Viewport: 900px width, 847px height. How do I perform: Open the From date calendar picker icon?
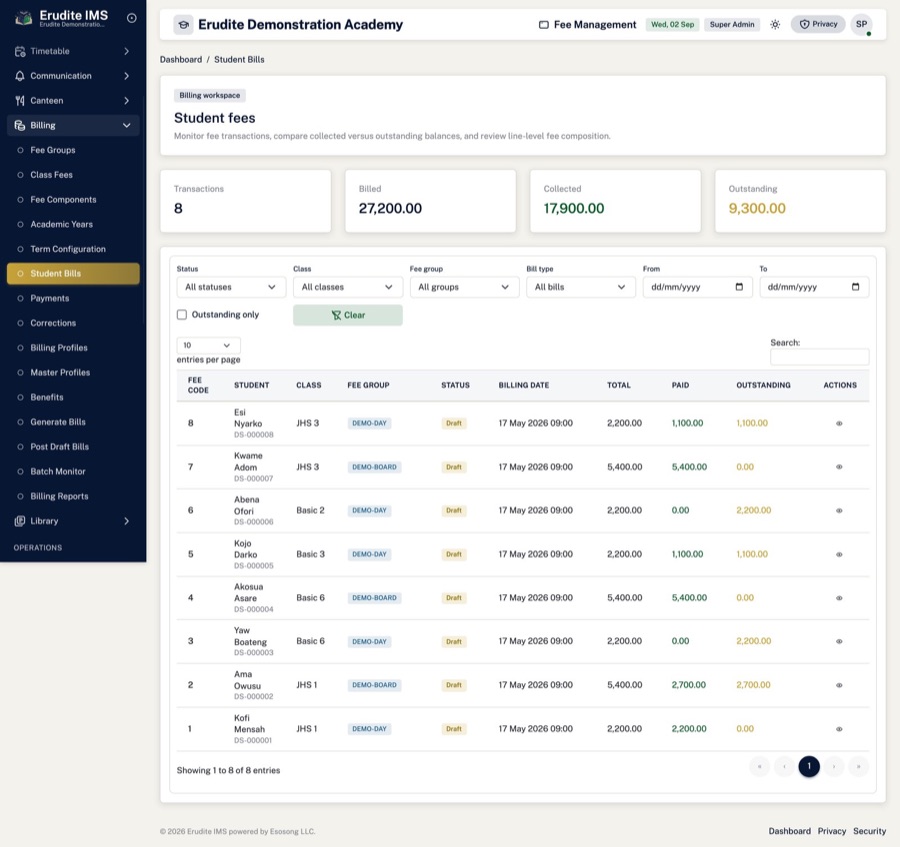pyautogui.click(x=739, y=287)
